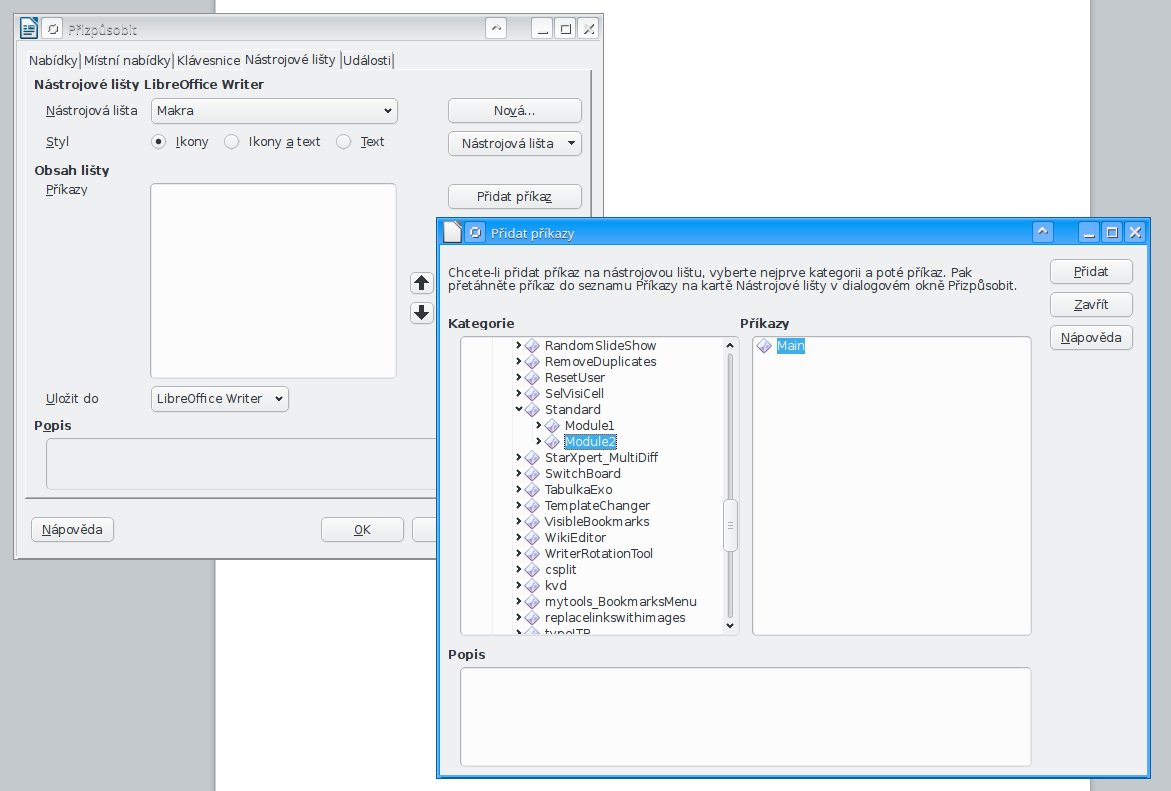Move command up with the up arrow button

click(x=421, y=282)
